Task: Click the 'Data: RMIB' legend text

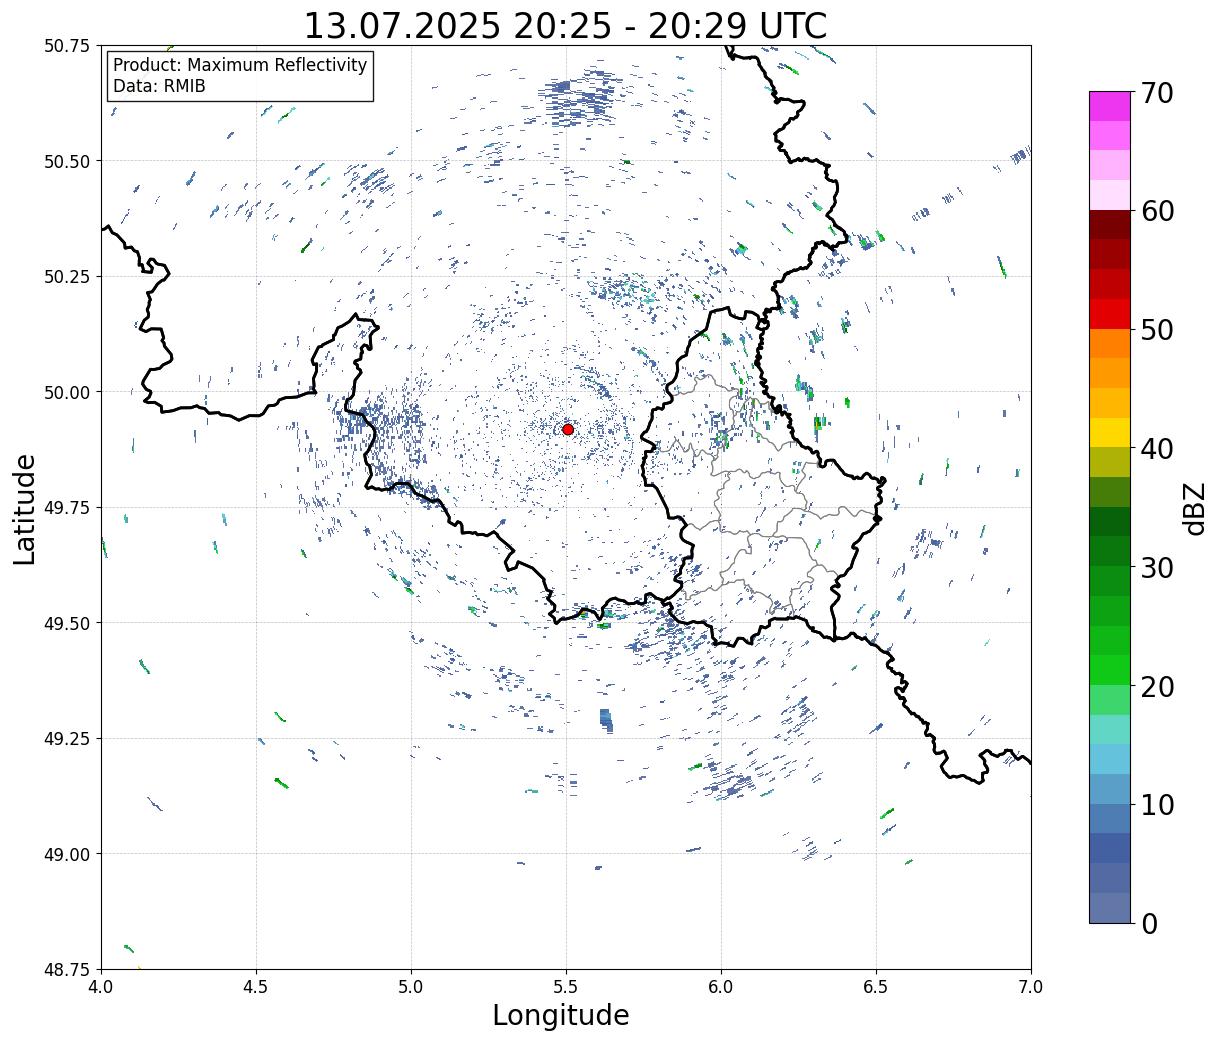Action: (x=159, y=86)
